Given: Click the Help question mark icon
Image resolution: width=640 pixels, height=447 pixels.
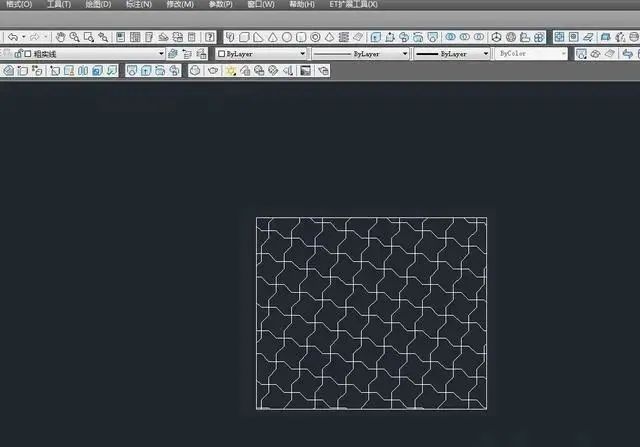Looking at the screenshot, I should click(210, 37).
